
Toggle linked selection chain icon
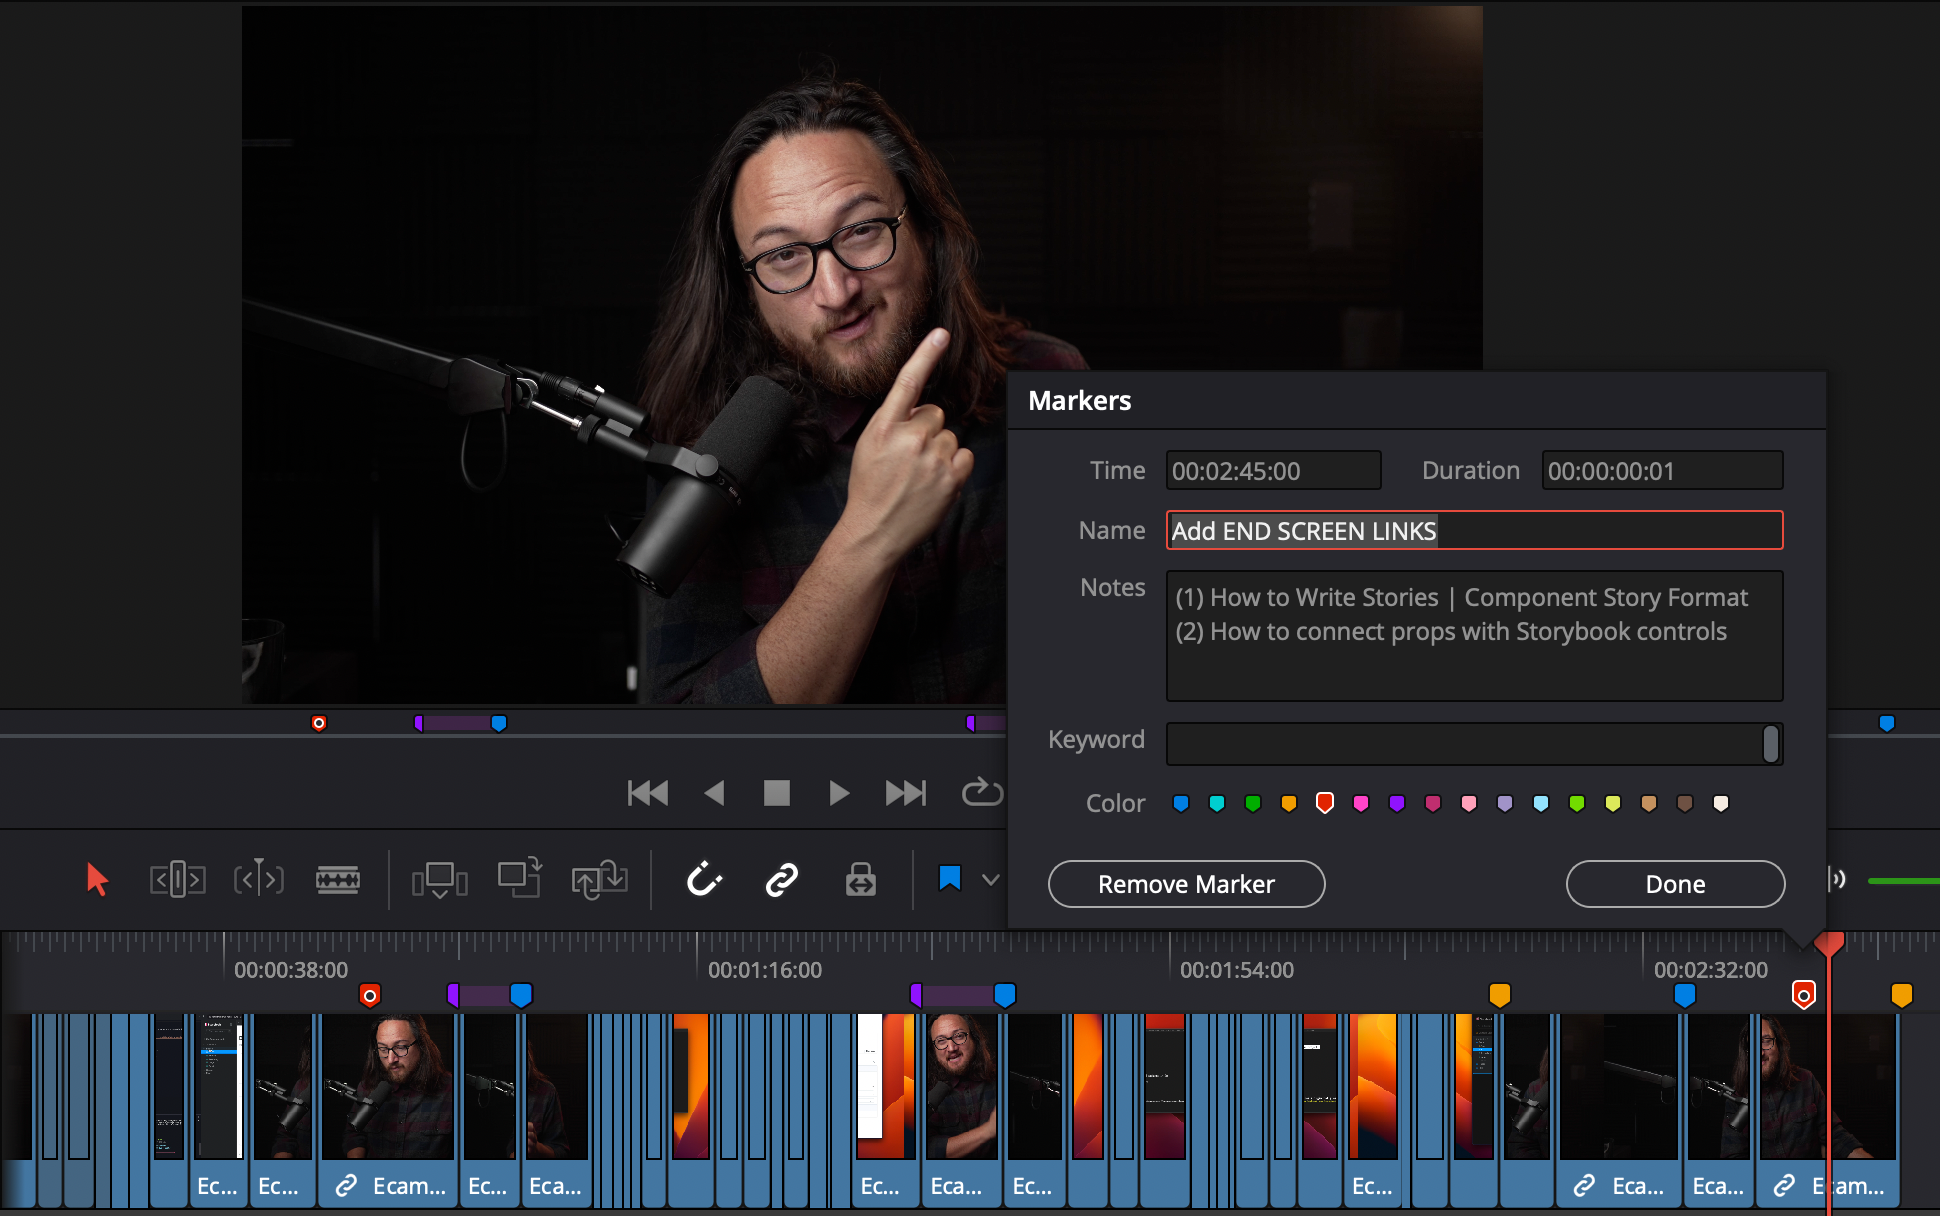[781, 880]
